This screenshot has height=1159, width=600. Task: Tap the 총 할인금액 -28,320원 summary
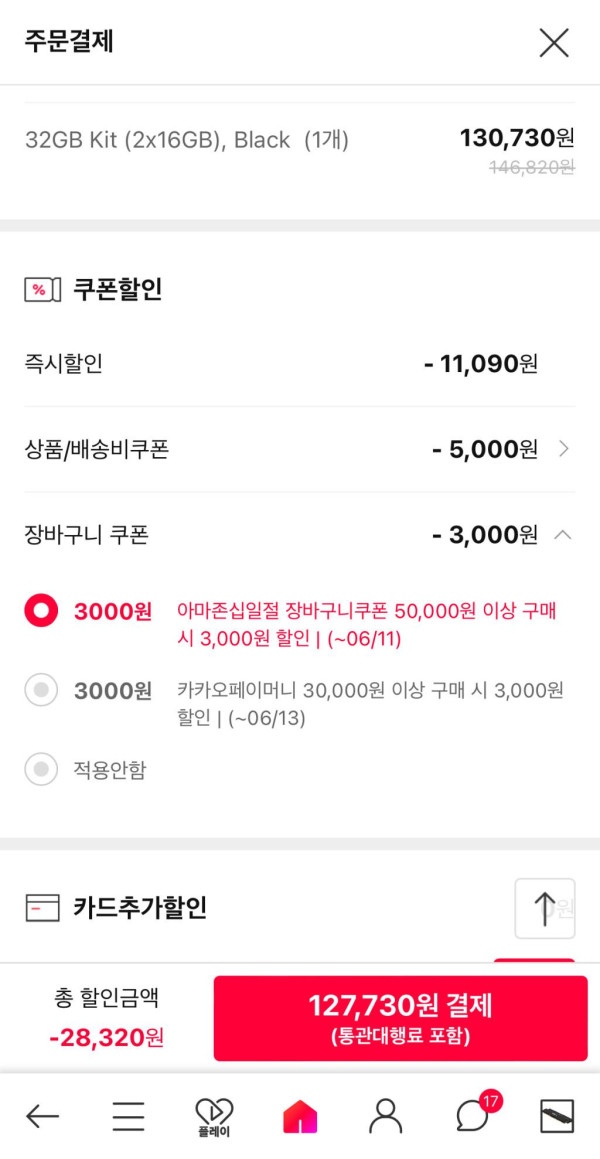click(106, 1018)
